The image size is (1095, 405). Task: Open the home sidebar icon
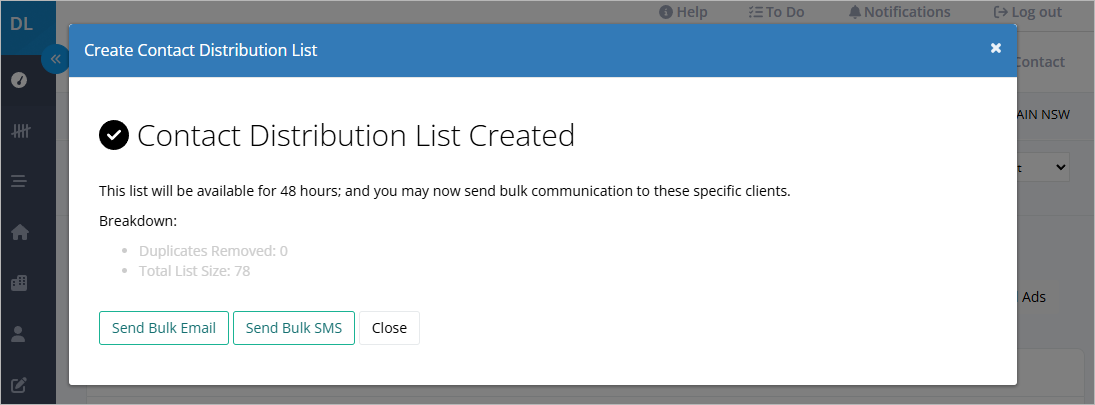(20, 233)
